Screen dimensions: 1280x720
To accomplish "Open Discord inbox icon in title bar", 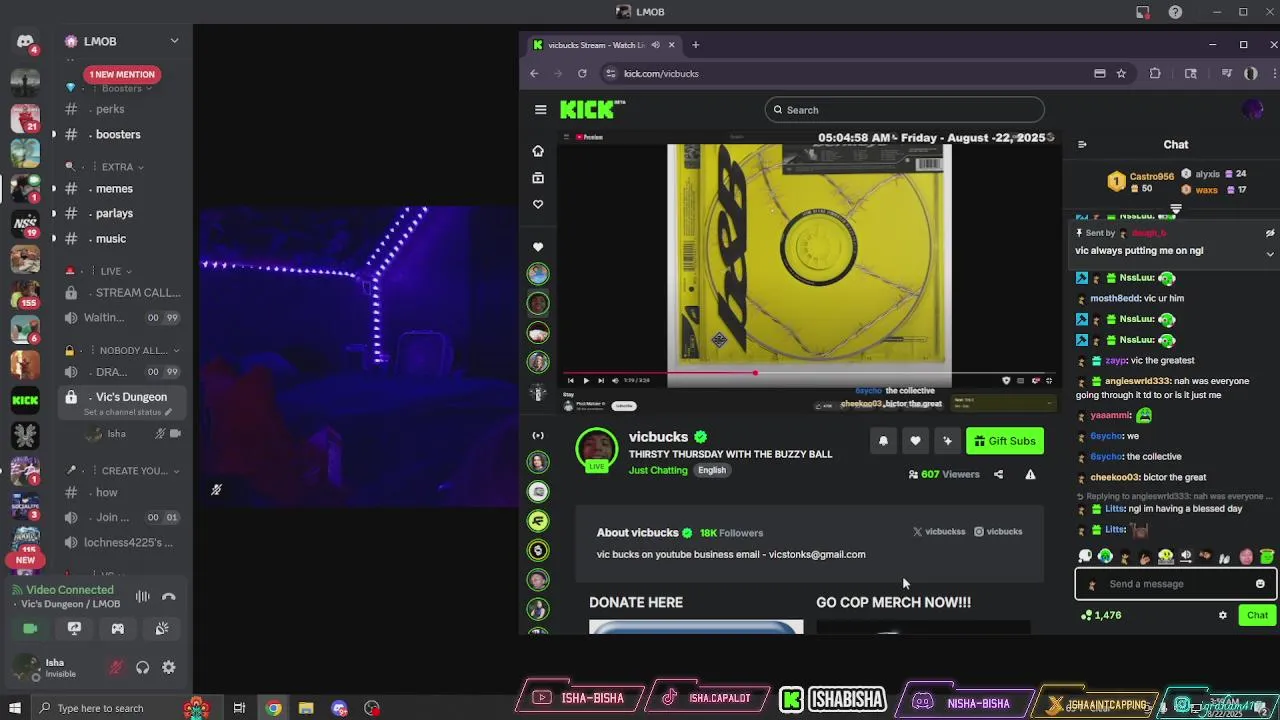I will [x=1143, y=12].
